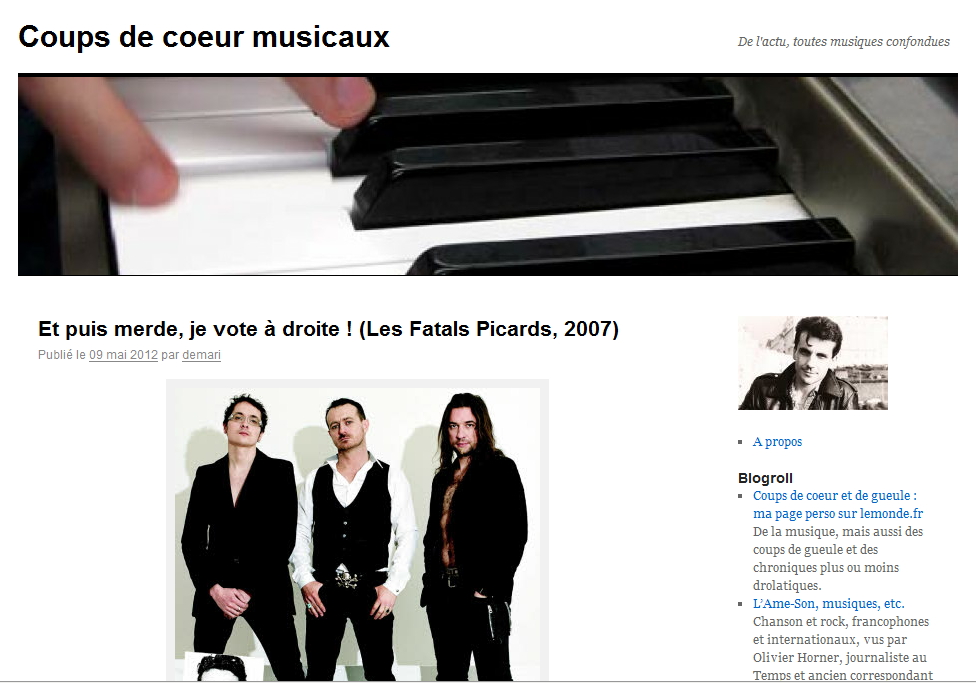
Task: Click the "Blogroll" sidebar heading
Action: tap(765, 478)
